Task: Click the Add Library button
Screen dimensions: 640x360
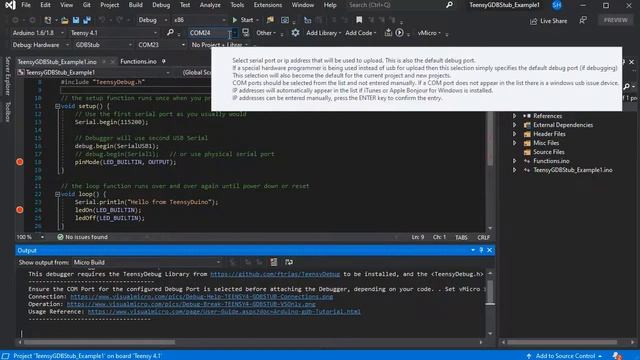Action: pos(323,33)
